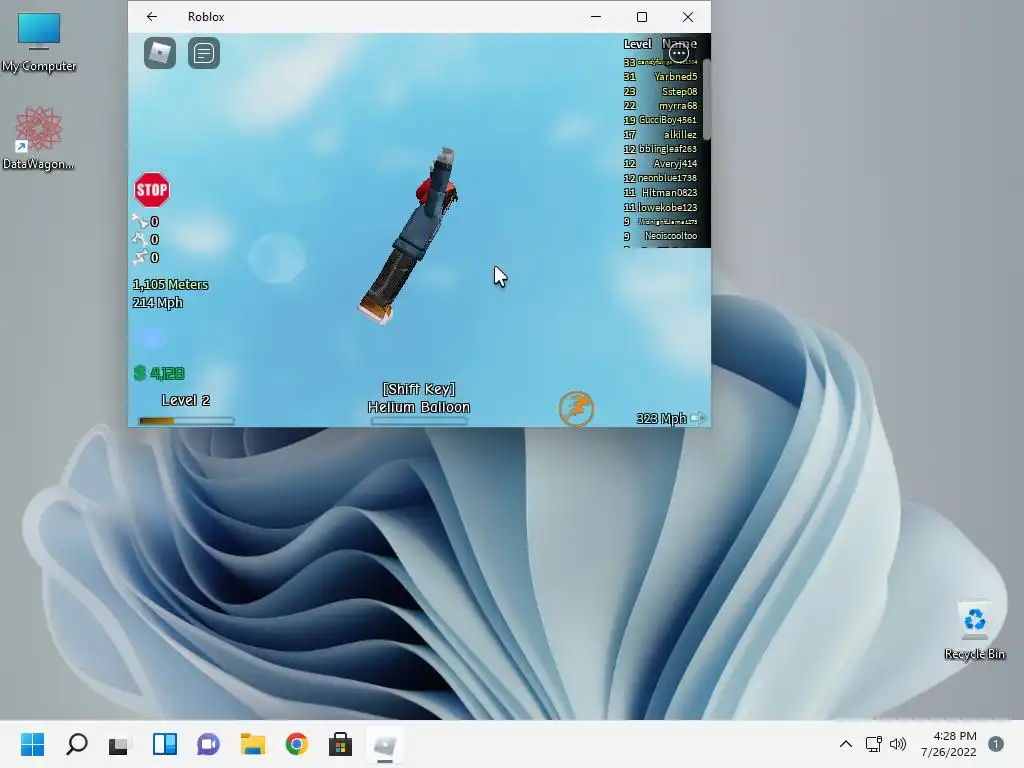Click the first bone counter icon

(140, 221)
